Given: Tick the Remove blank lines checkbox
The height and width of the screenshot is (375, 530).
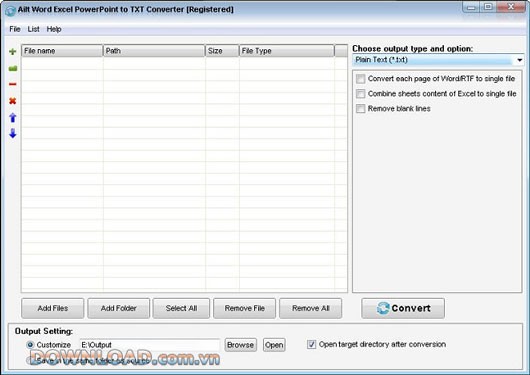Looking at the screenshot, I should (x=361, y=109).
